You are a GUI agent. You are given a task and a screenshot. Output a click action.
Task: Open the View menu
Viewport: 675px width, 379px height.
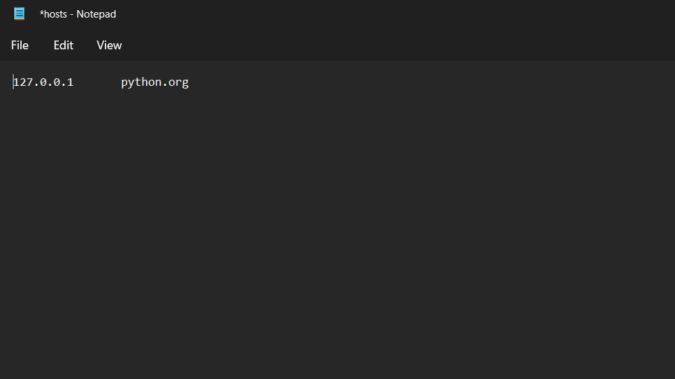109,45
